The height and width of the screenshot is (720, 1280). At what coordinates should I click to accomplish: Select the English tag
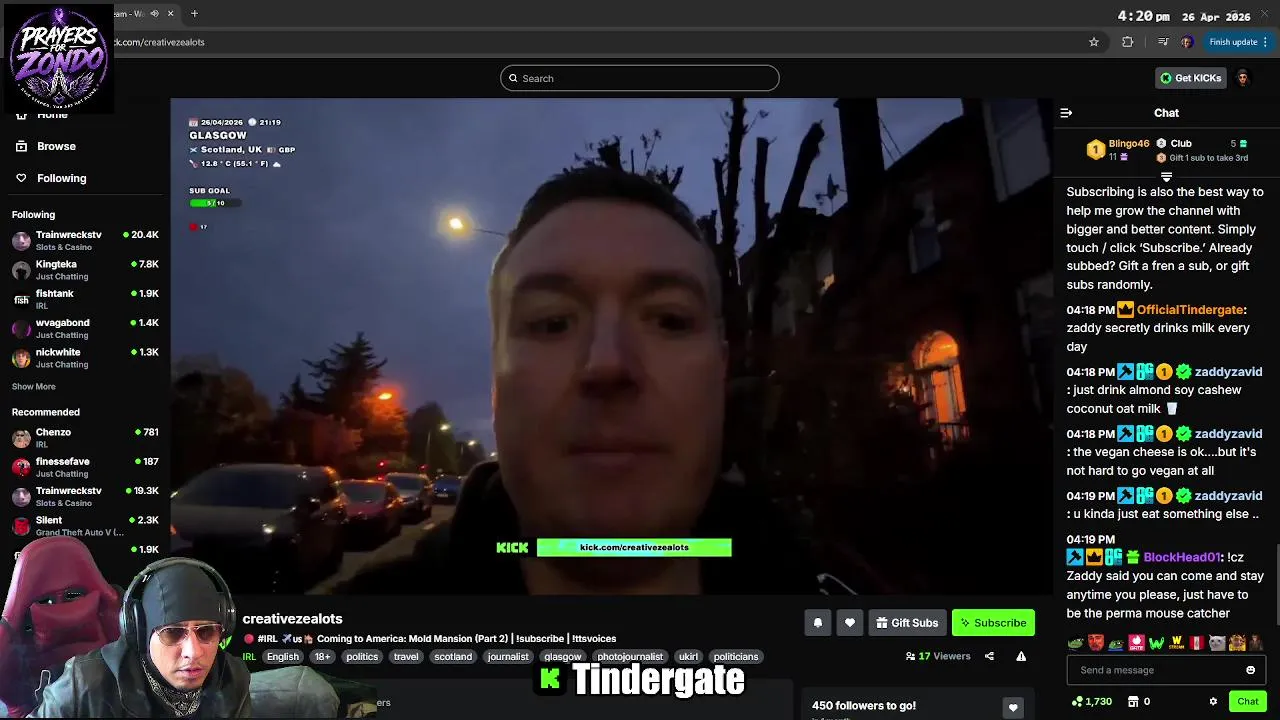pos(283,657)
